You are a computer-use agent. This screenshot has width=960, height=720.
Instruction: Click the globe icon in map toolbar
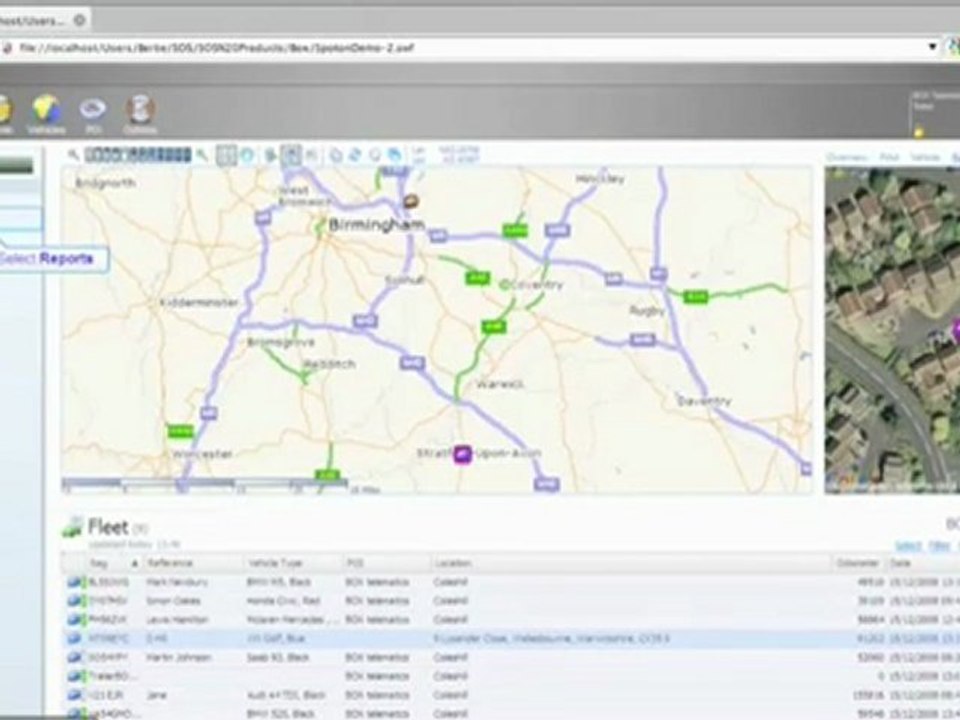pyautogui.click(x=247, y=155)
